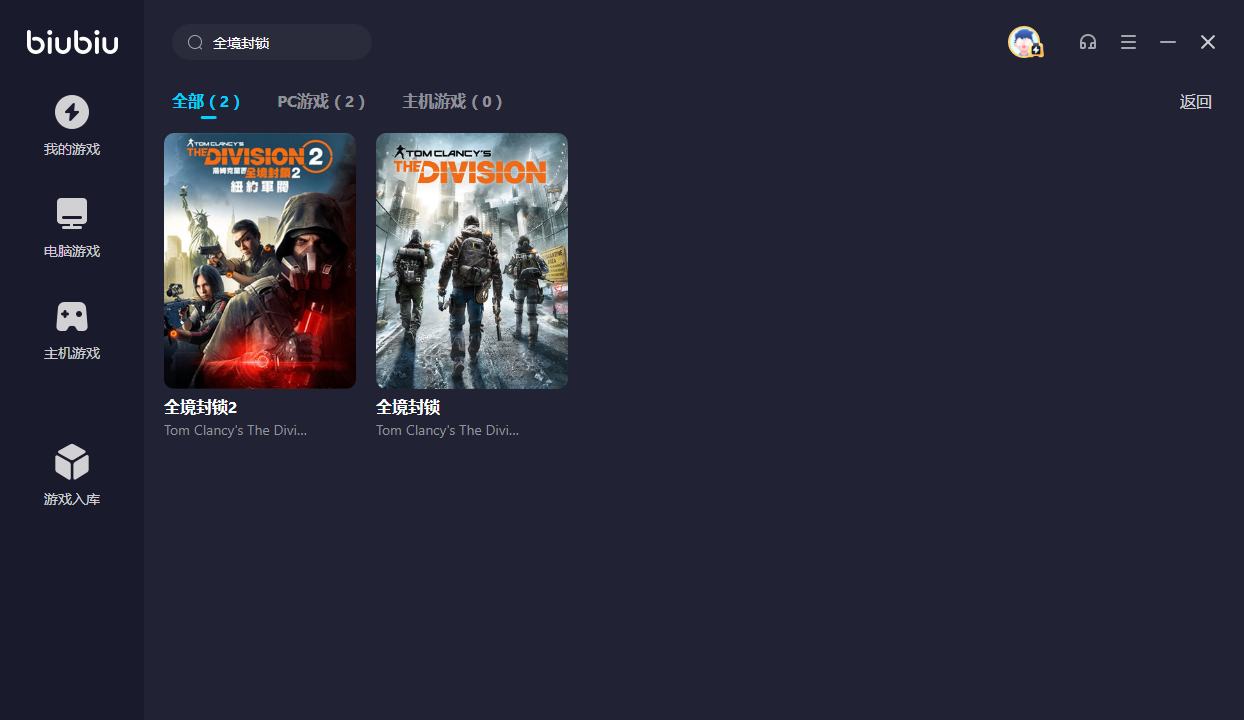Select The Division 2 cover image
The image size is (1244, 720).
[x=260, y=260]
